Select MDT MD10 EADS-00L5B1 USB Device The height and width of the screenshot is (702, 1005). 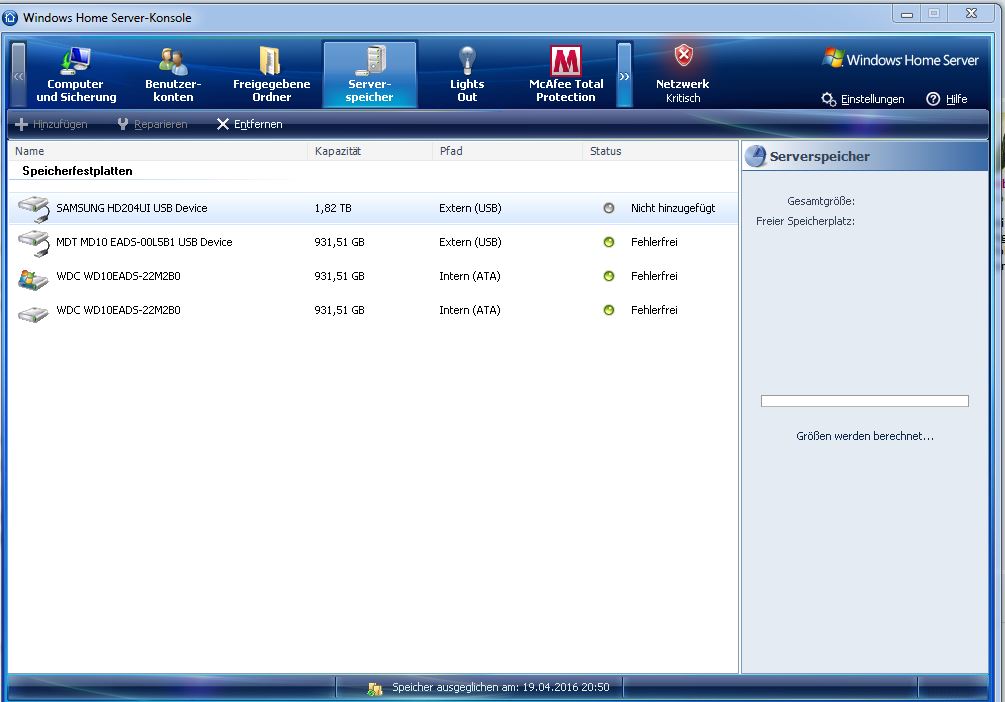[373, 242]
